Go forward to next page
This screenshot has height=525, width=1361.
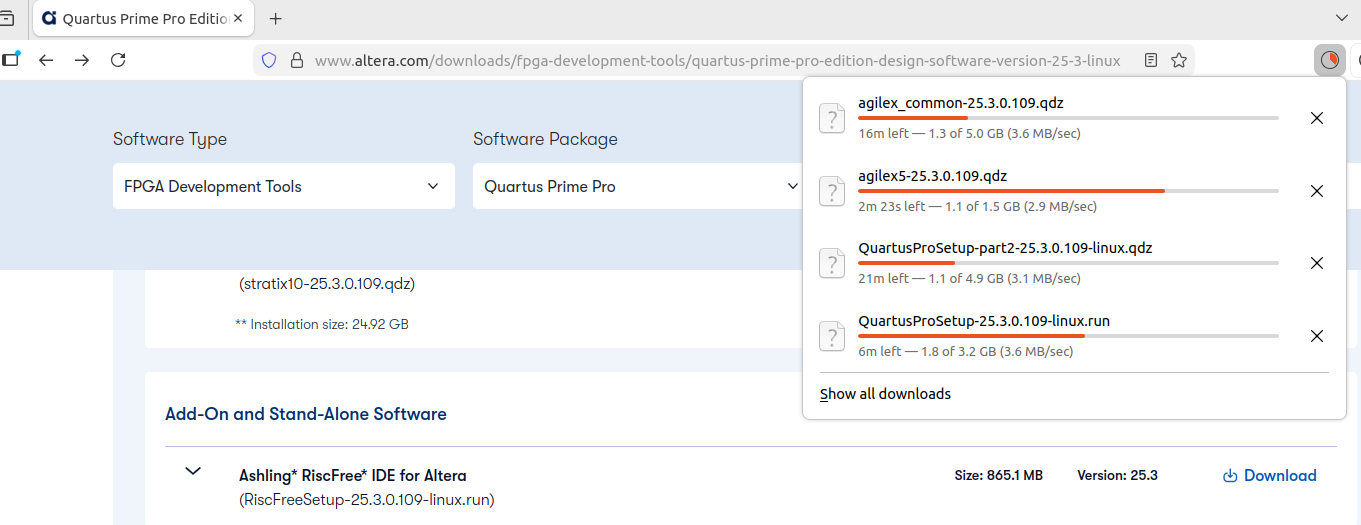pyautogui.click(x=82, y=60)
